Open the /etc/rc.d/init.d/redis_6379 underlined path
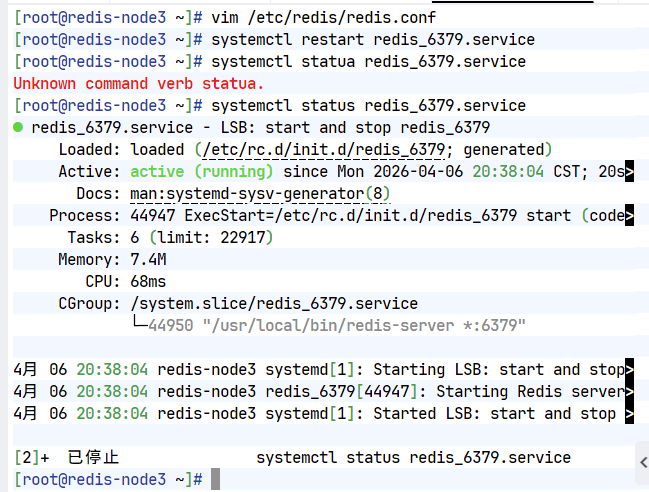This screenshot has height=492, width=649. tap(323, 149)
